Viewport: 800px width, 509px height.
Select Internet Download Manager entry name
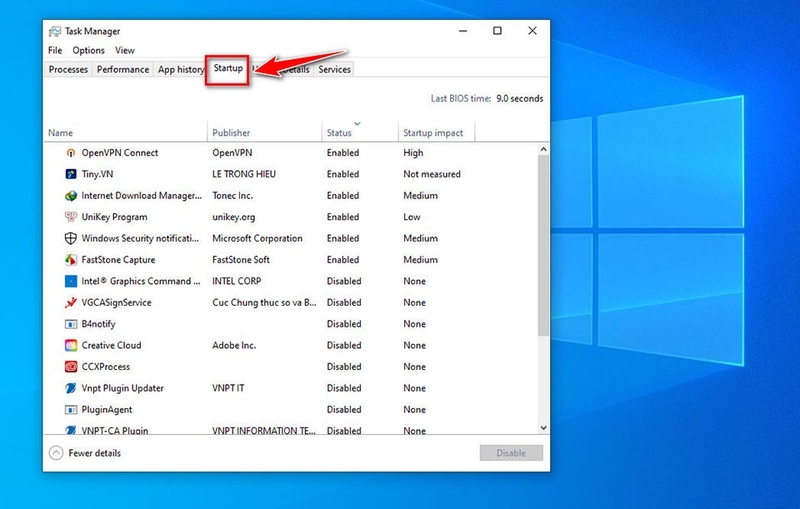141,196
